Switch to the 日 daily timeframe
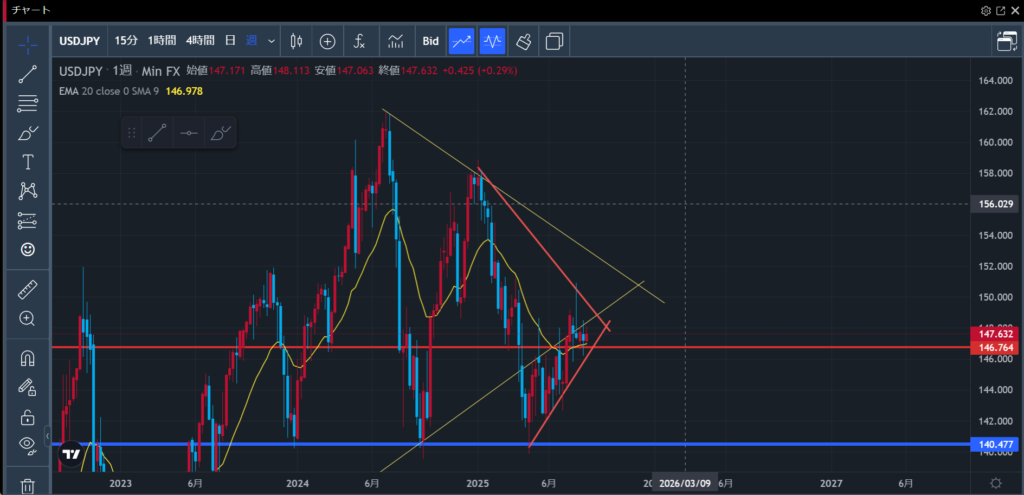 click(x=230, y=41)
